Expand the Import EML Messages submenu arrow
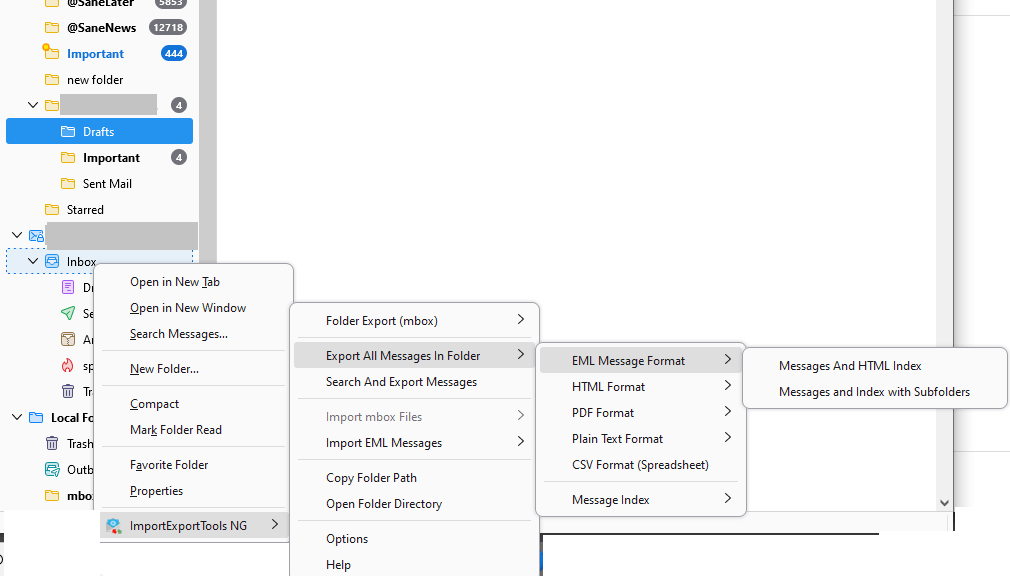 point(520,441)
